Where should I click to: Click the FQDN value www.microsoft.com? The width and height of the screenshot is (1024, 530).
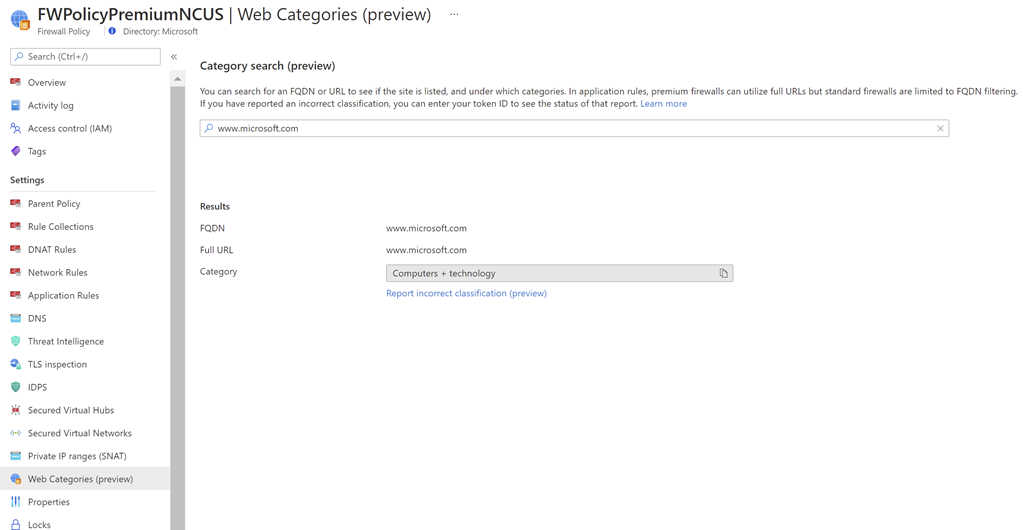click(426, 228)
